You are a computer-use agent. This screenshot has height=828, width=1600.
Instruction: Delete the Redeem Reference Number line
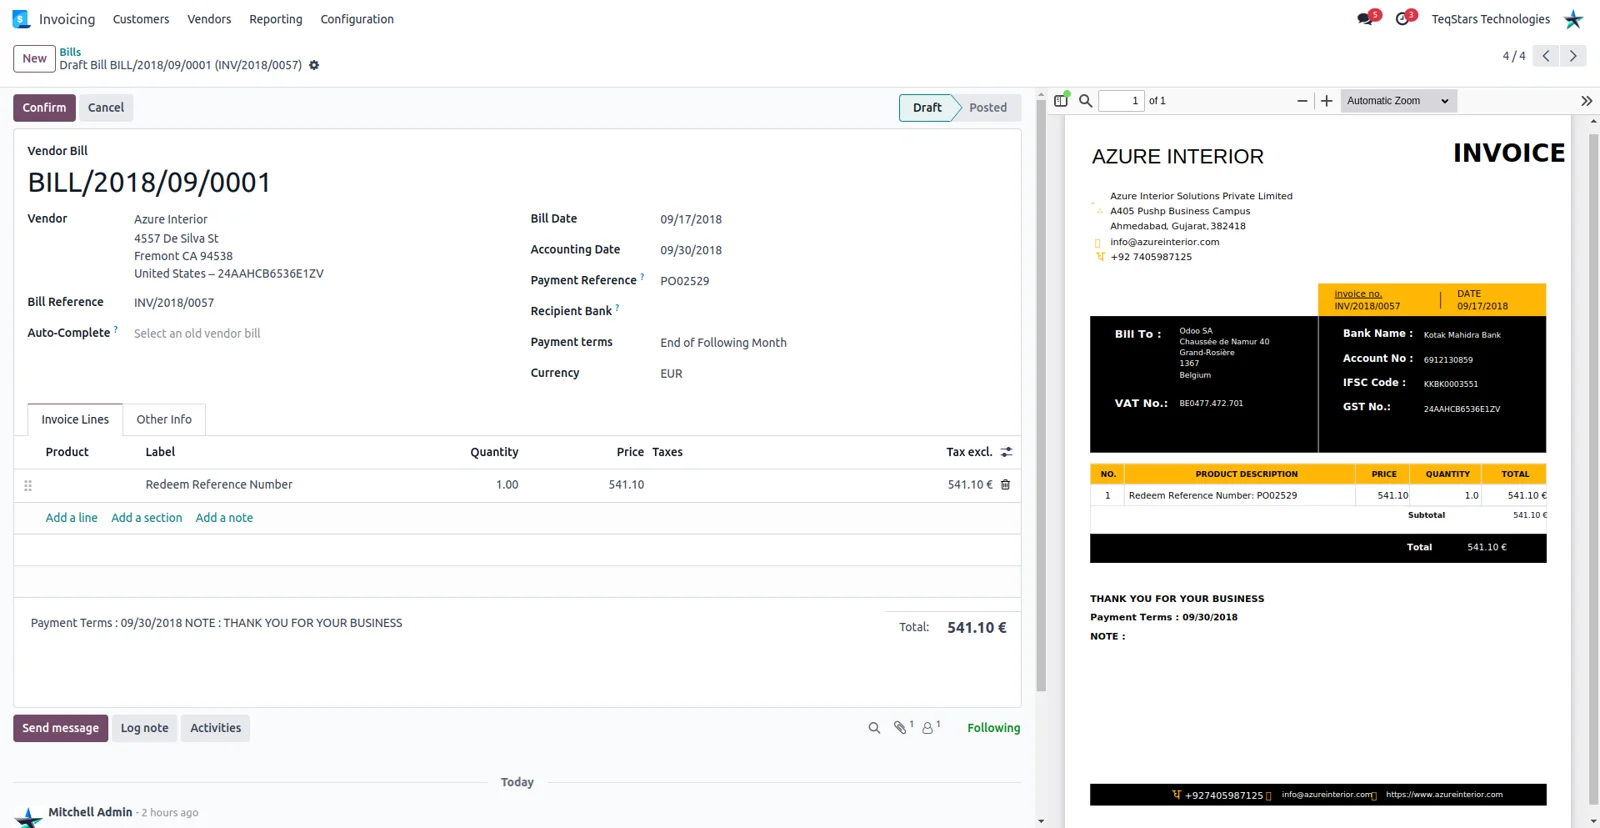coord(1006,485)
